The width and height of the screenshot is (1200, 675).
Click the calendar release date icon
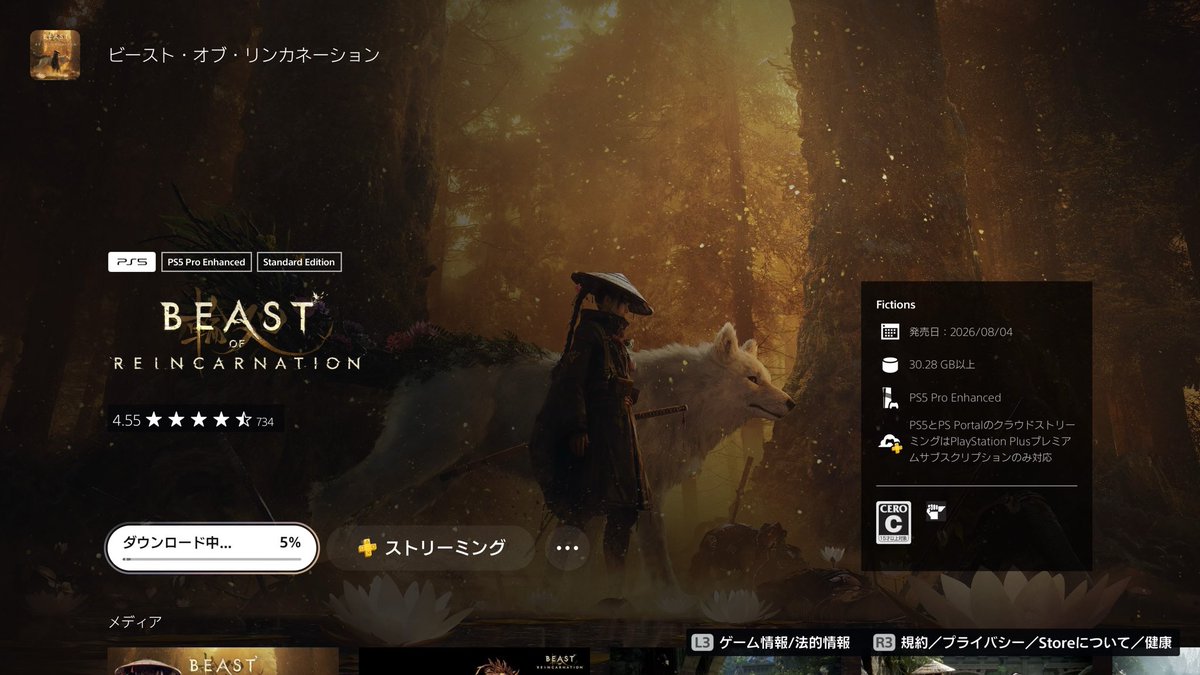tap(889, 332)
